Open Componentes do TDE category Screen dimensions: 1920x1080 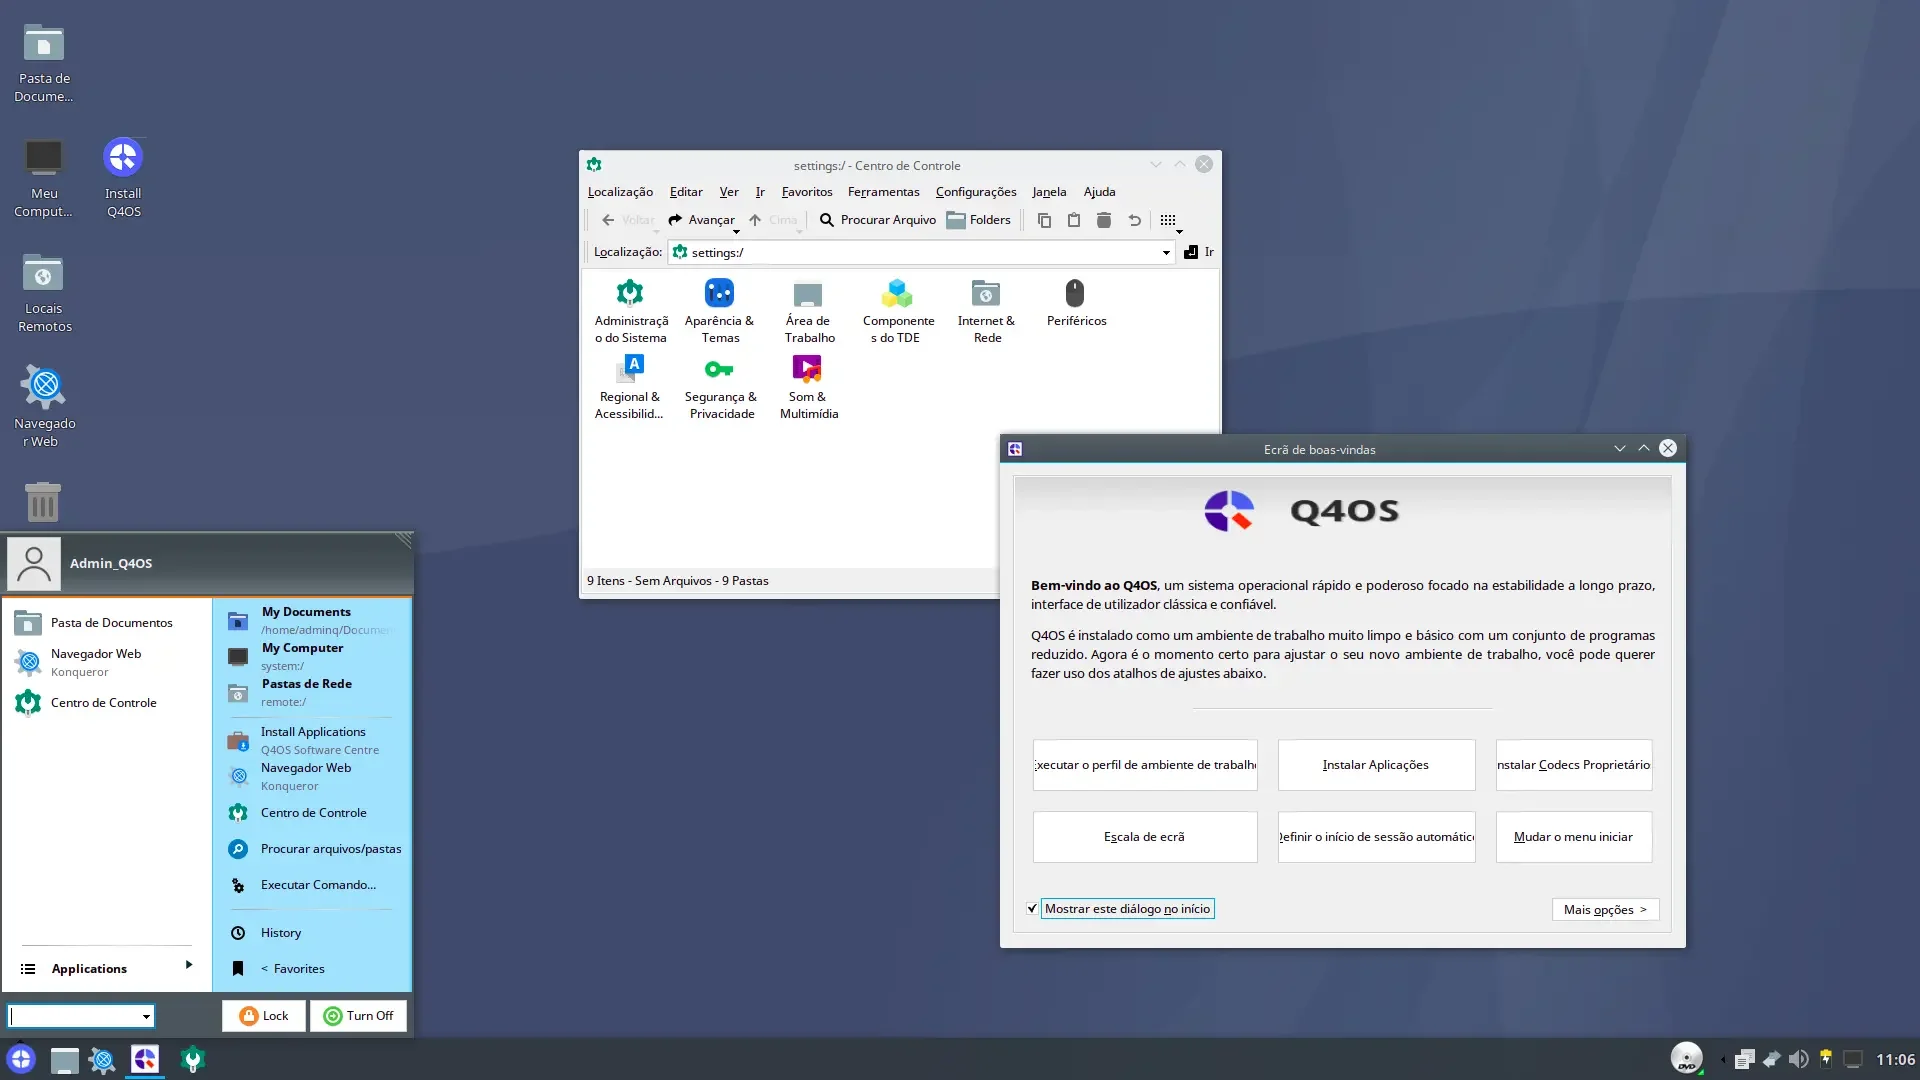click(898, 311)
